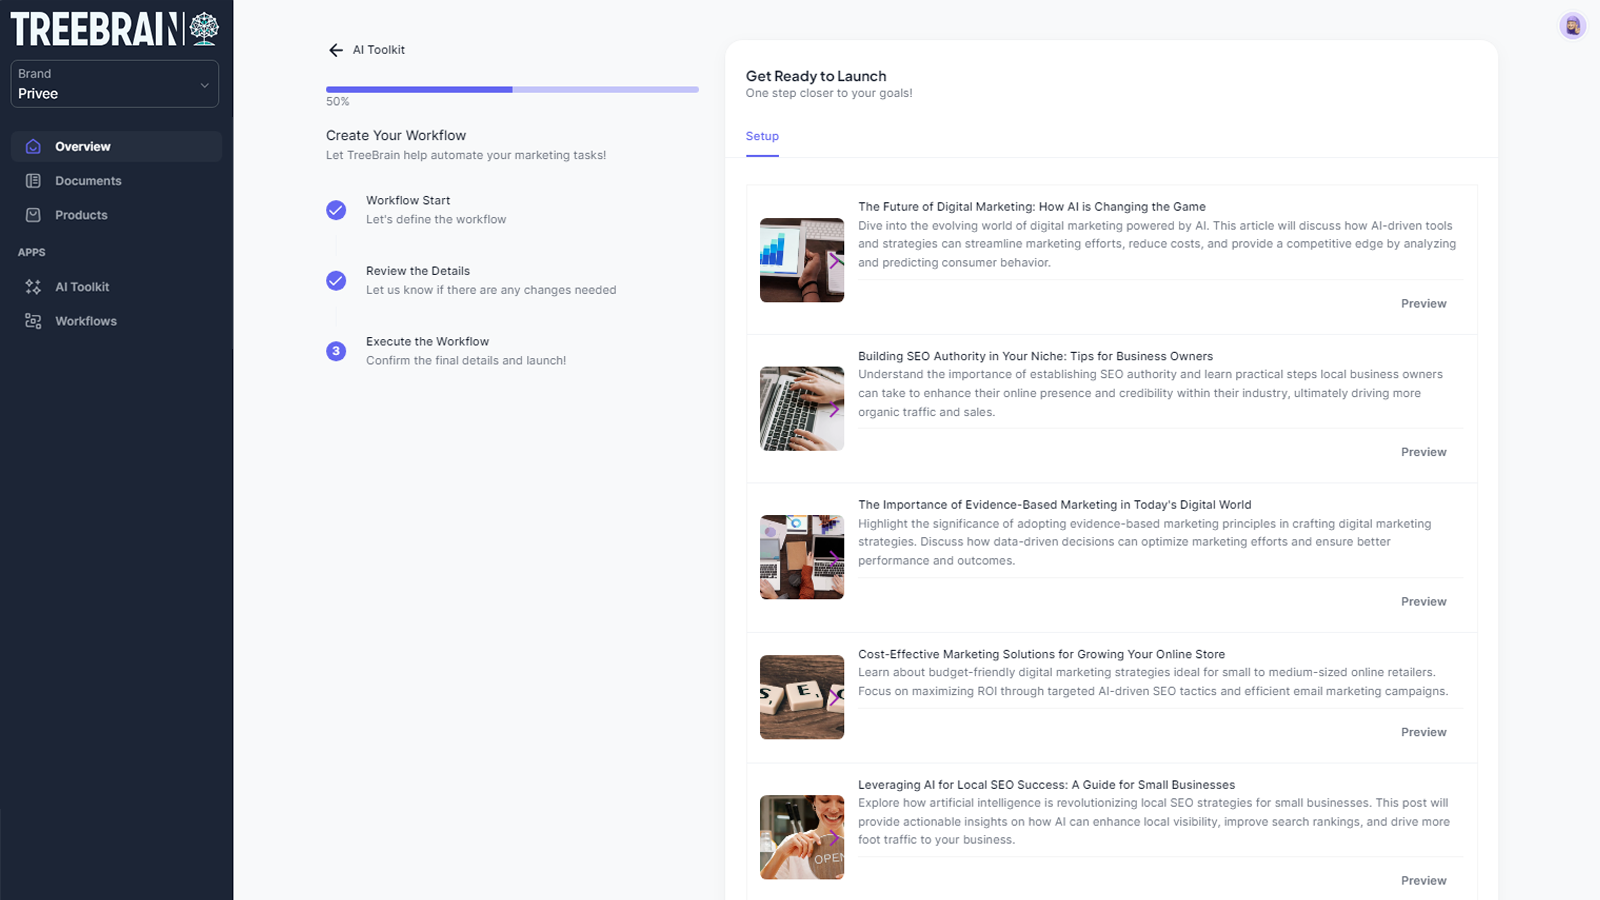Preview the Evidence-Based Marketing article

coord(1423,602)
